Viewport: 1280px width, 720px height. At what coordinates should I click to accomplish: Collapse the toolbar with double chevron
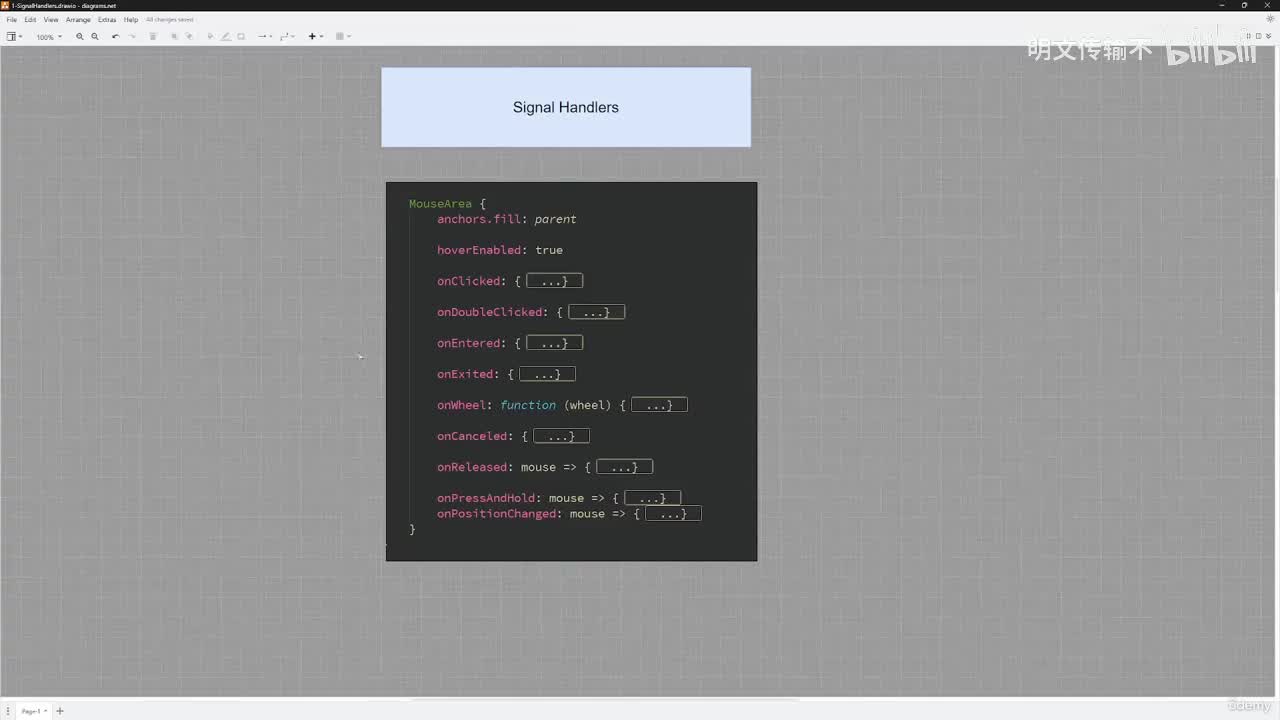[x=1270, y=36]
